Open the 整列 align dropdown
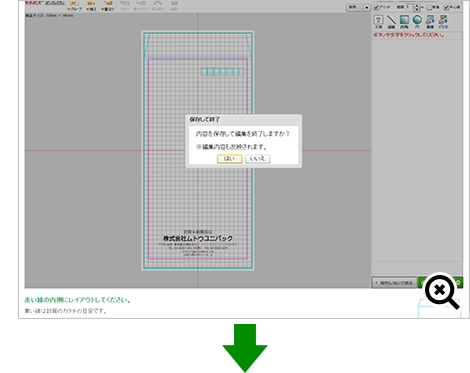470x373 pixels. pyautogui.click(x=91, y=6)
